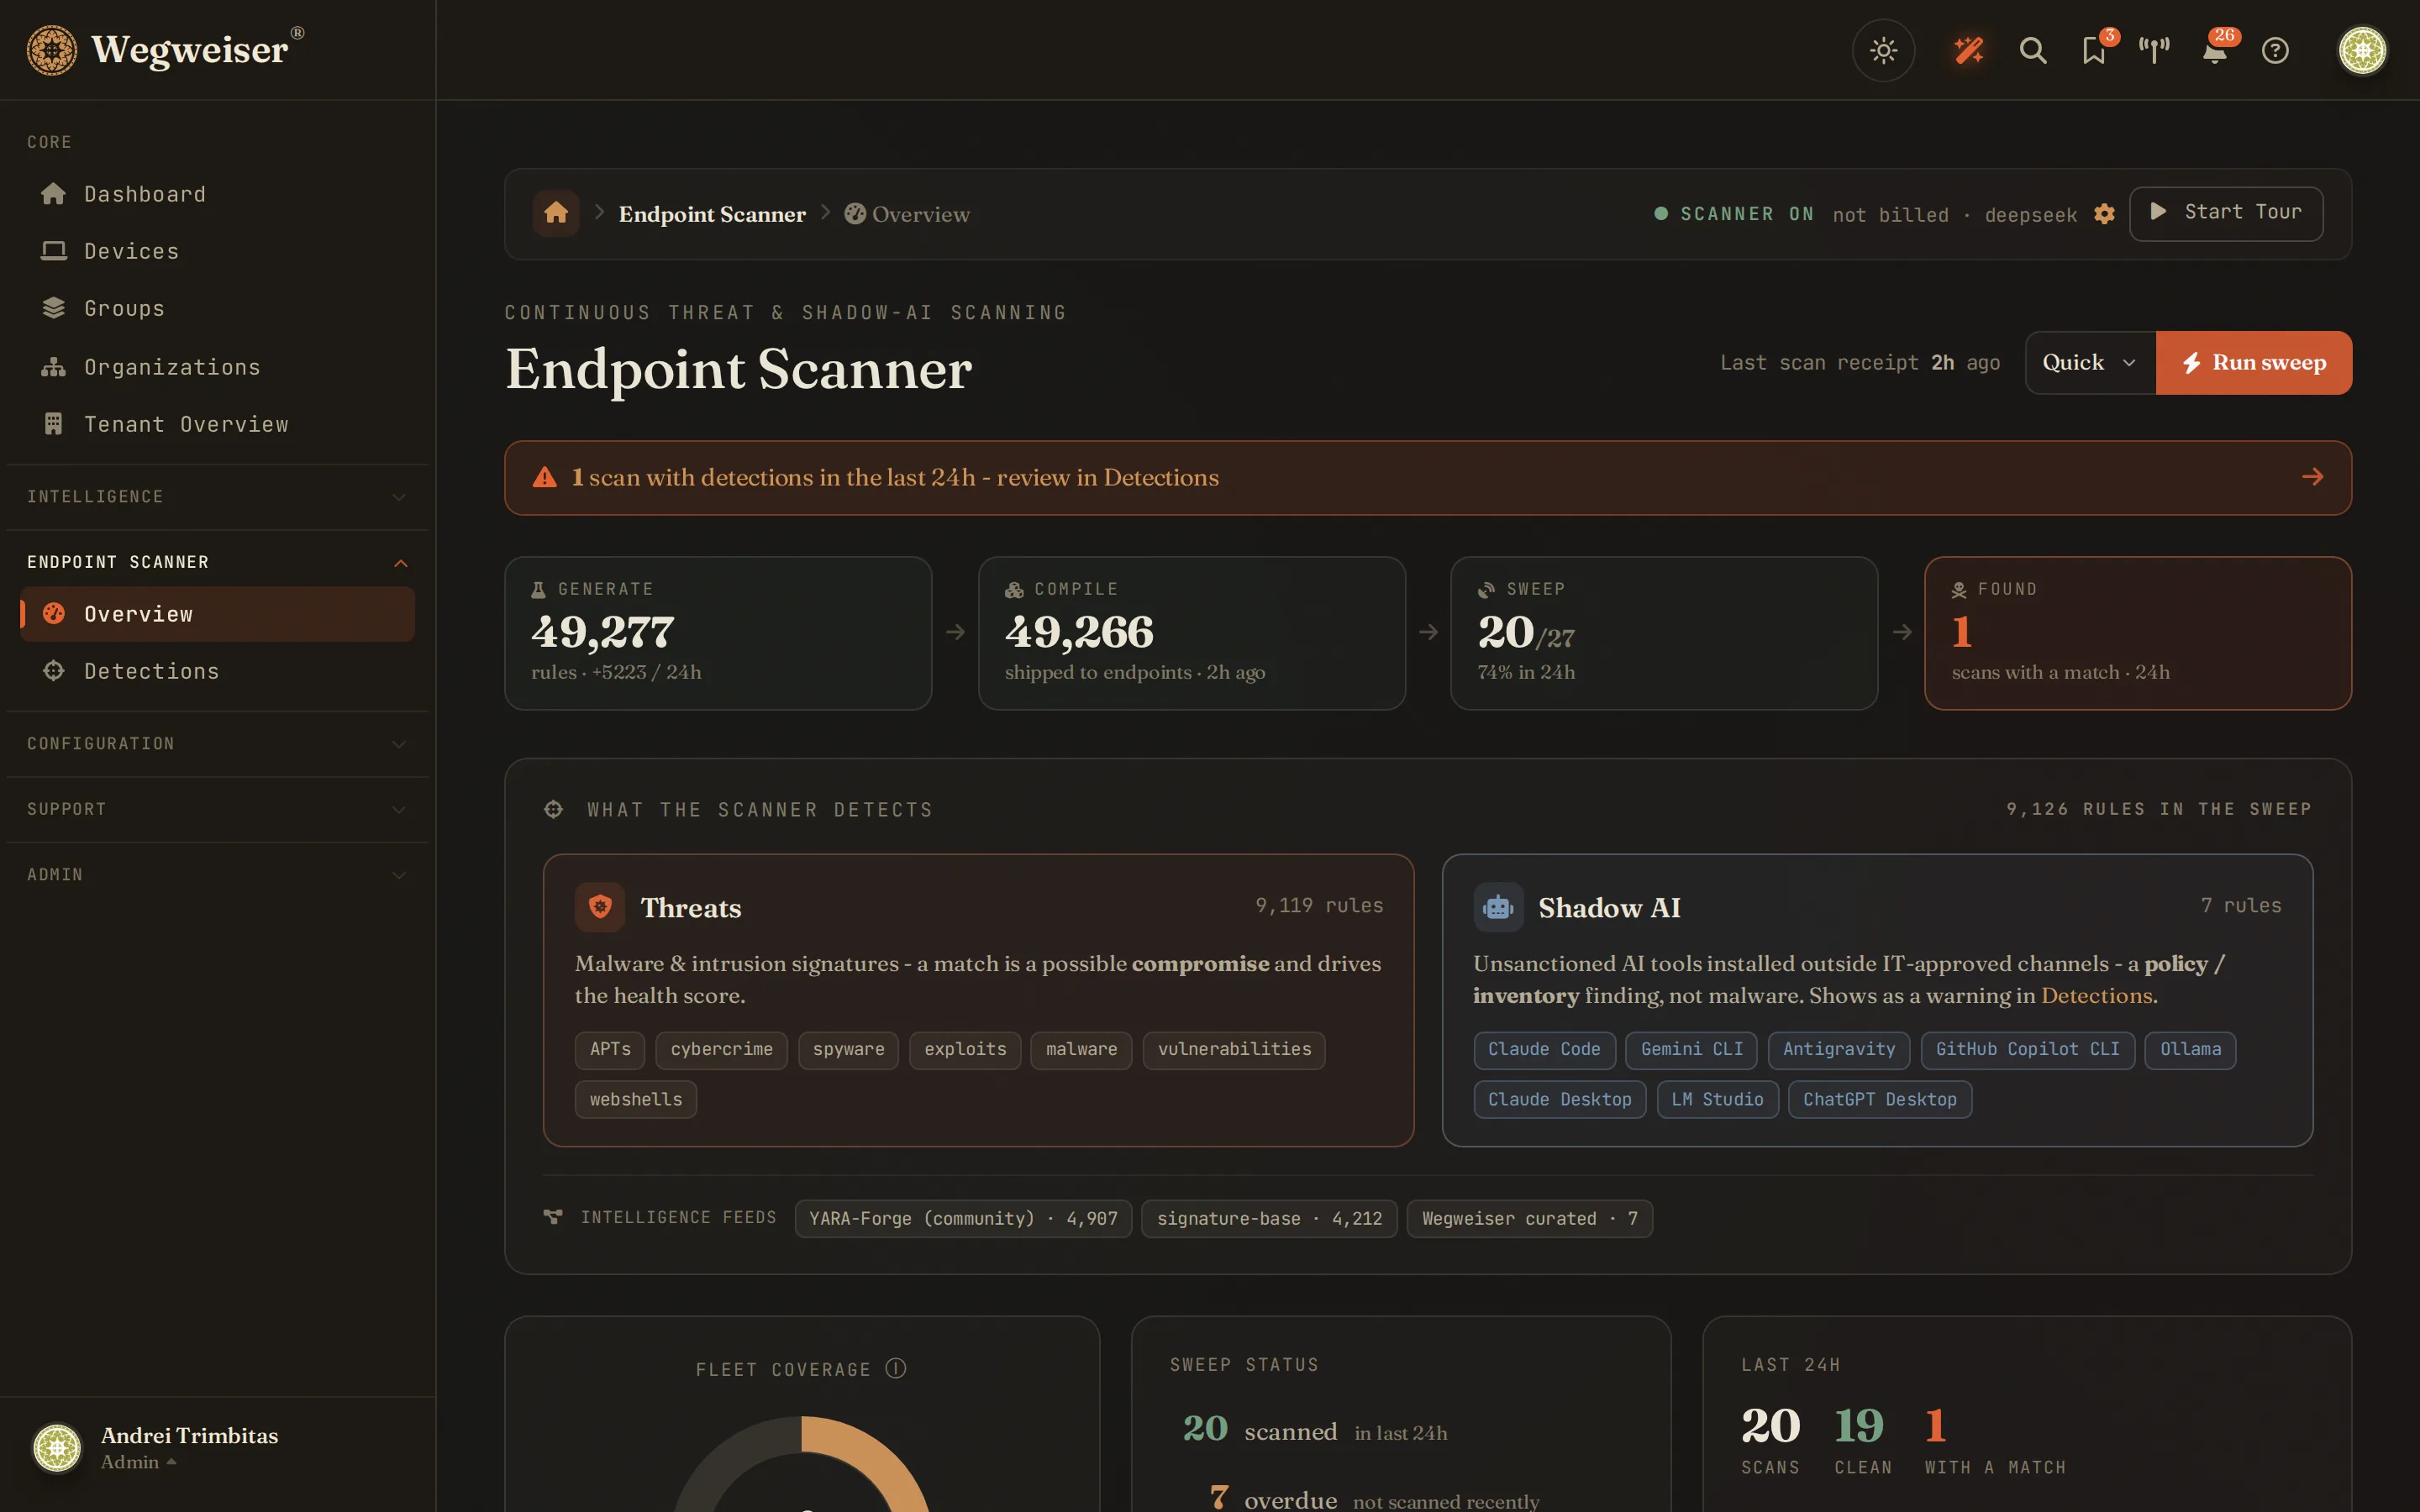Open the Sweep stats card
2420x1512 pixels.
tap(1664, 633)
